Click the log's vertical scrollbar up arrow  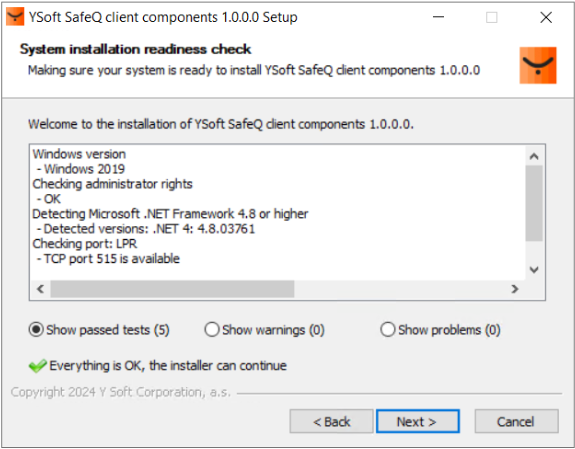(534, 157)
